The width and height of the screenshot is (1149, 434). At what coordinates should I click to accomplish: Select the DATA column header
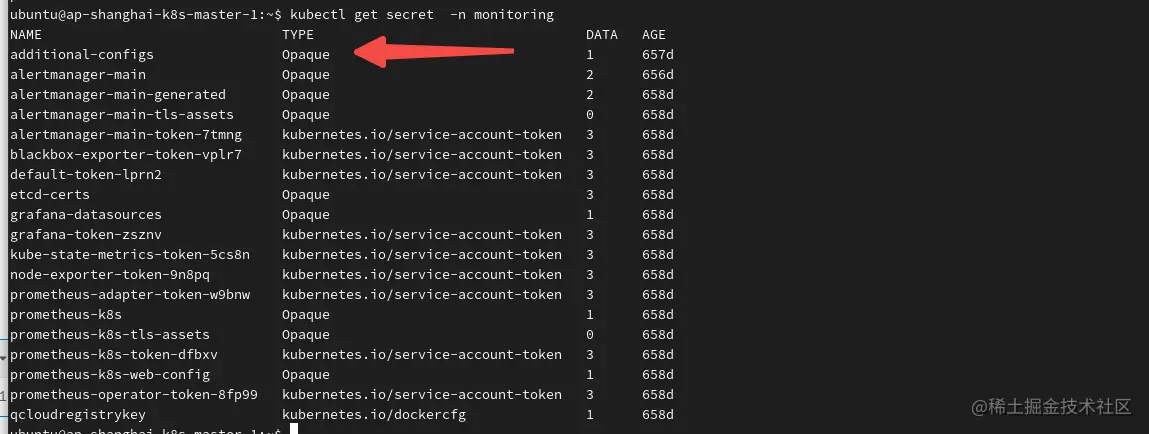[x=602, y=34]
